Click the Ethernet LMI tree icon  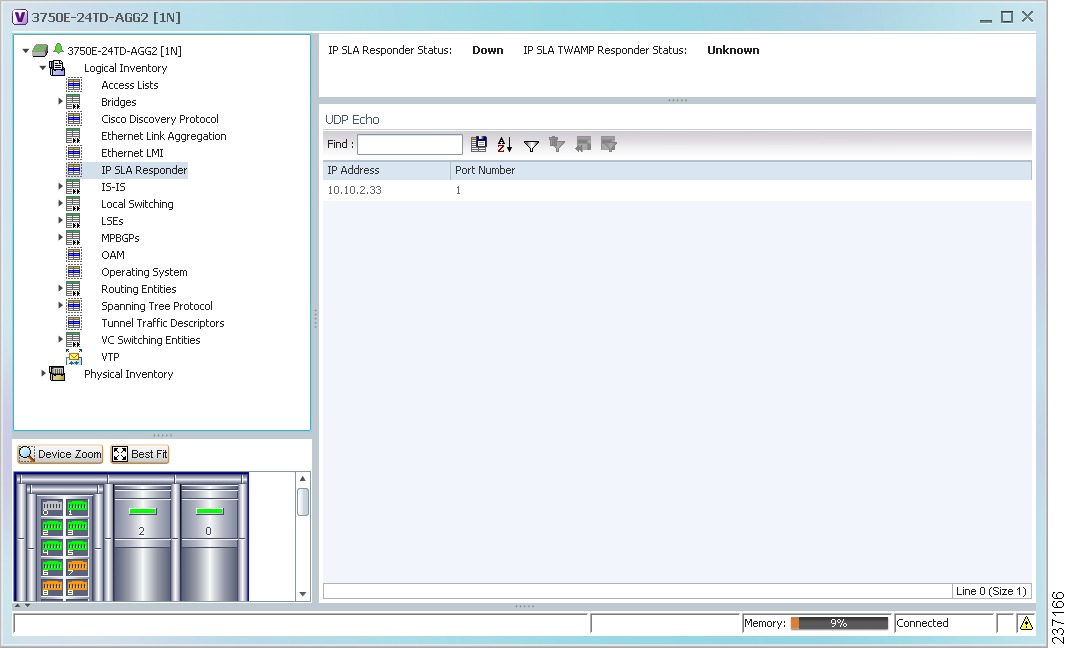[x=74, y=153]
